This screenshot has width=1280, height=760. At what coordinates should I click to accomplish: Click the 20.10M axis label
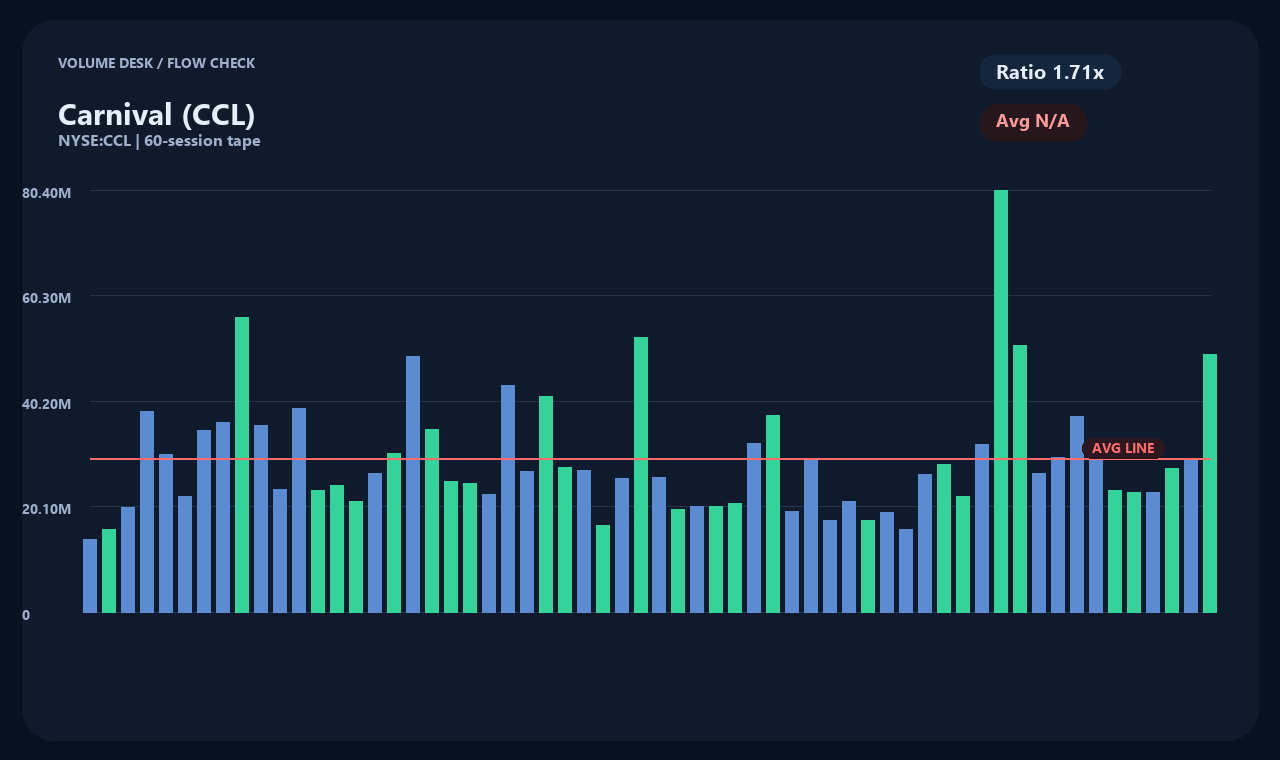47,509
